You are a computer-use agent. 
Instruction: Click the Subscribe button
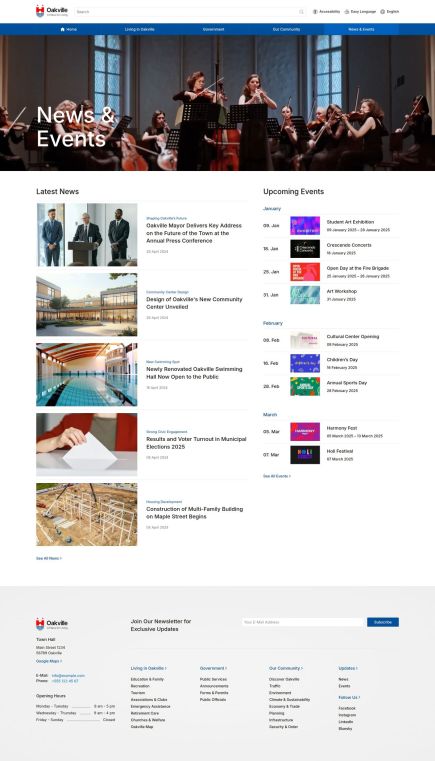click(383, 622)
